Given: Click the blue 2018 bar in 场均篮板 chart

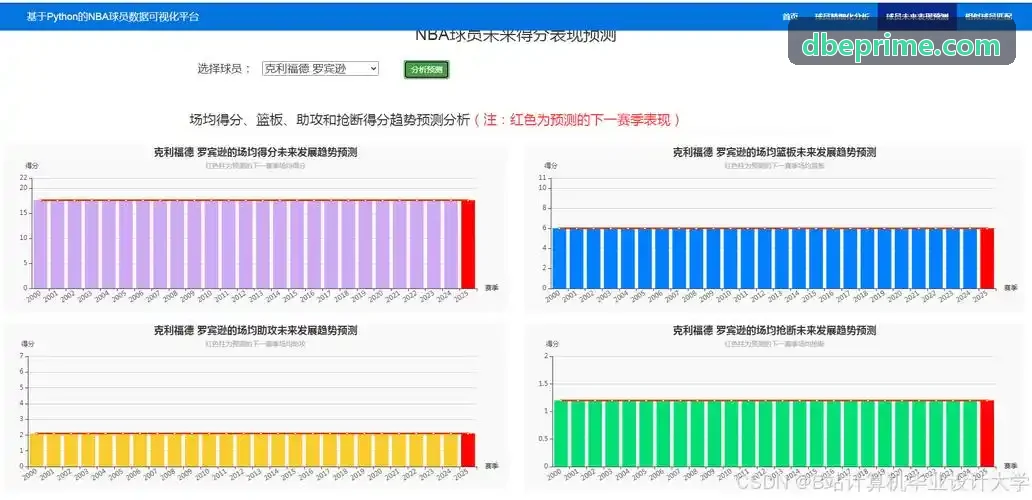Looking at the screenshot, I should click(x=867, y=258).
